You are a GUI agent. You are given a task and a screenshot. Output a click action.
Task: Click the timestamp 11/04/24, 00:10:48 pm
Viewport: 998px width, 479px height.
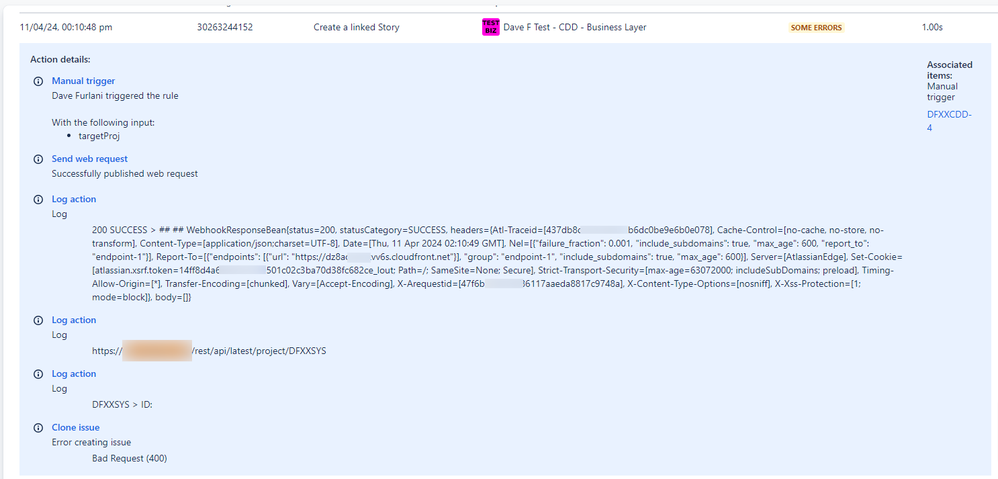(67, 27)
